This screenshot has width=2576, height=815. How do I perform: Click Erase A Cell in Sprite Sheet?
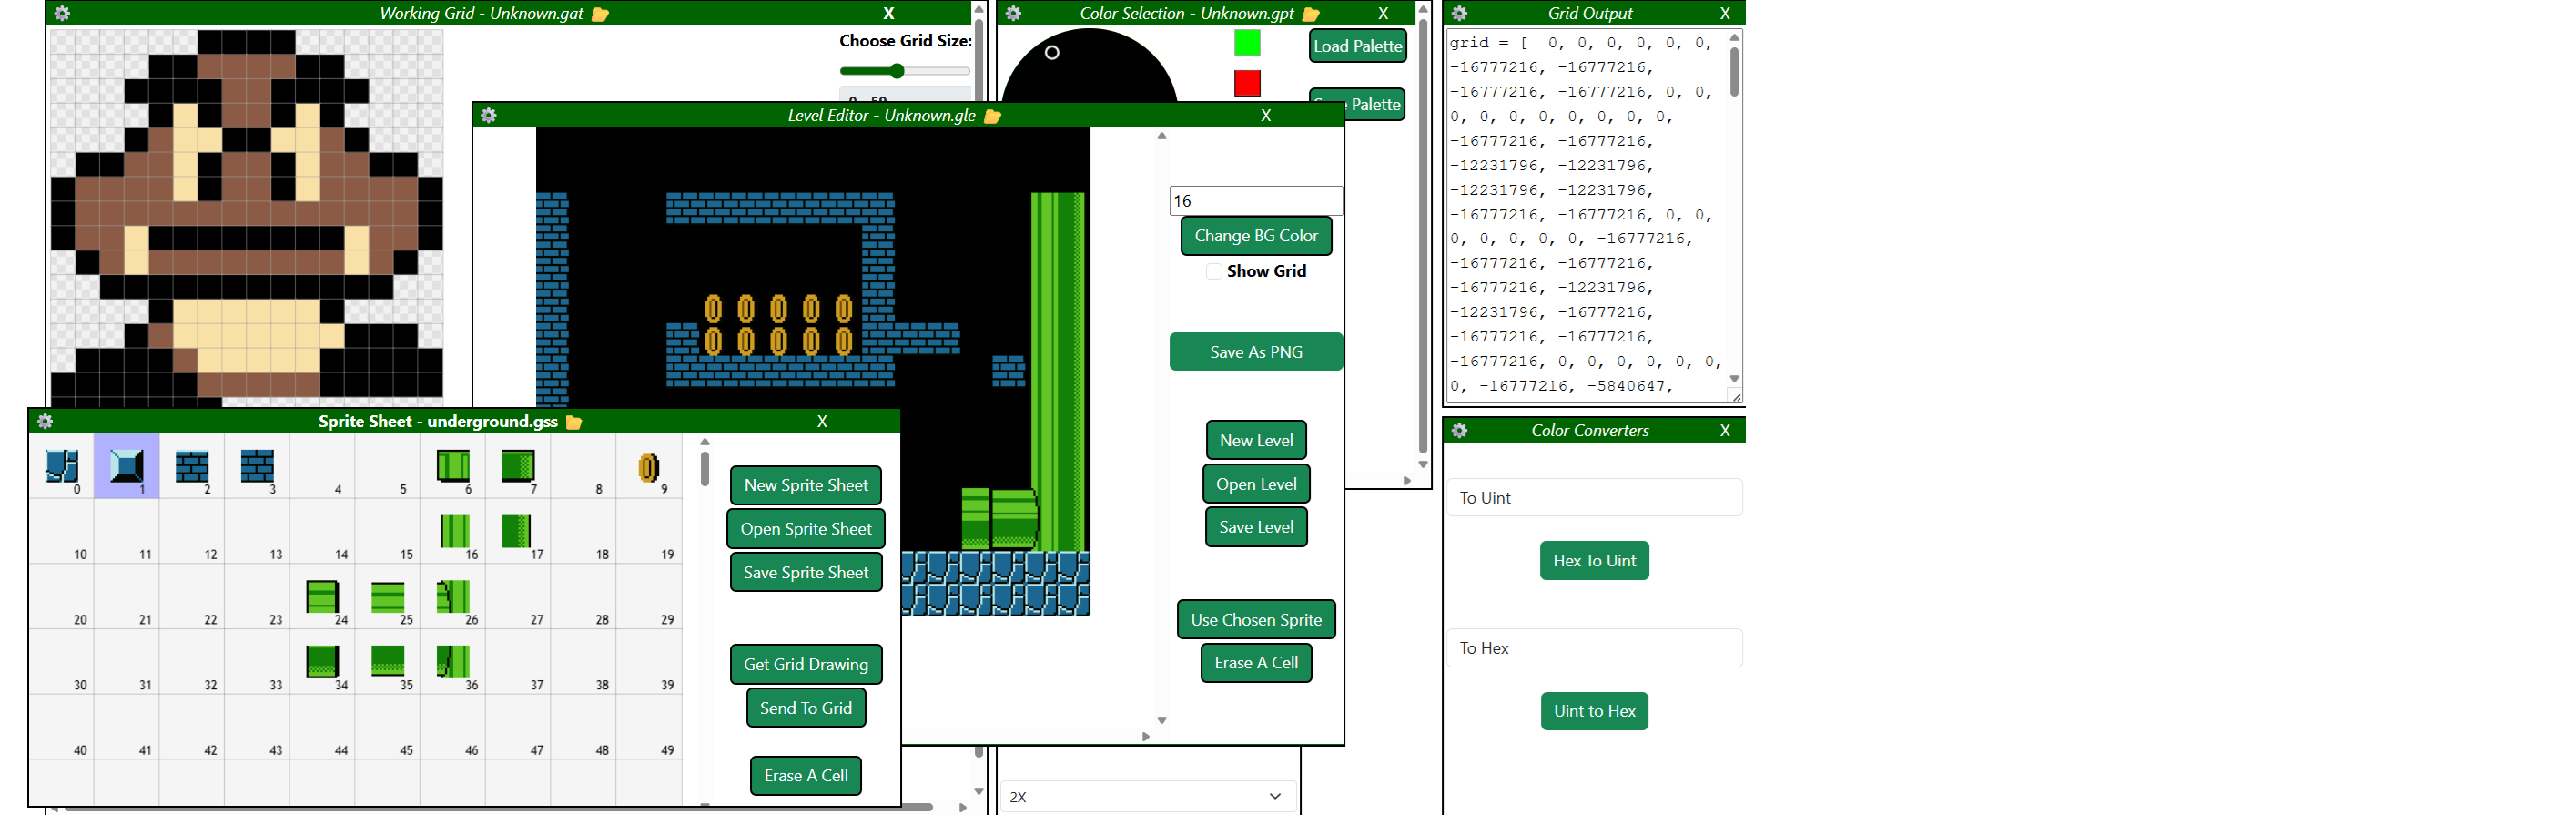click(x=806, y=776)
